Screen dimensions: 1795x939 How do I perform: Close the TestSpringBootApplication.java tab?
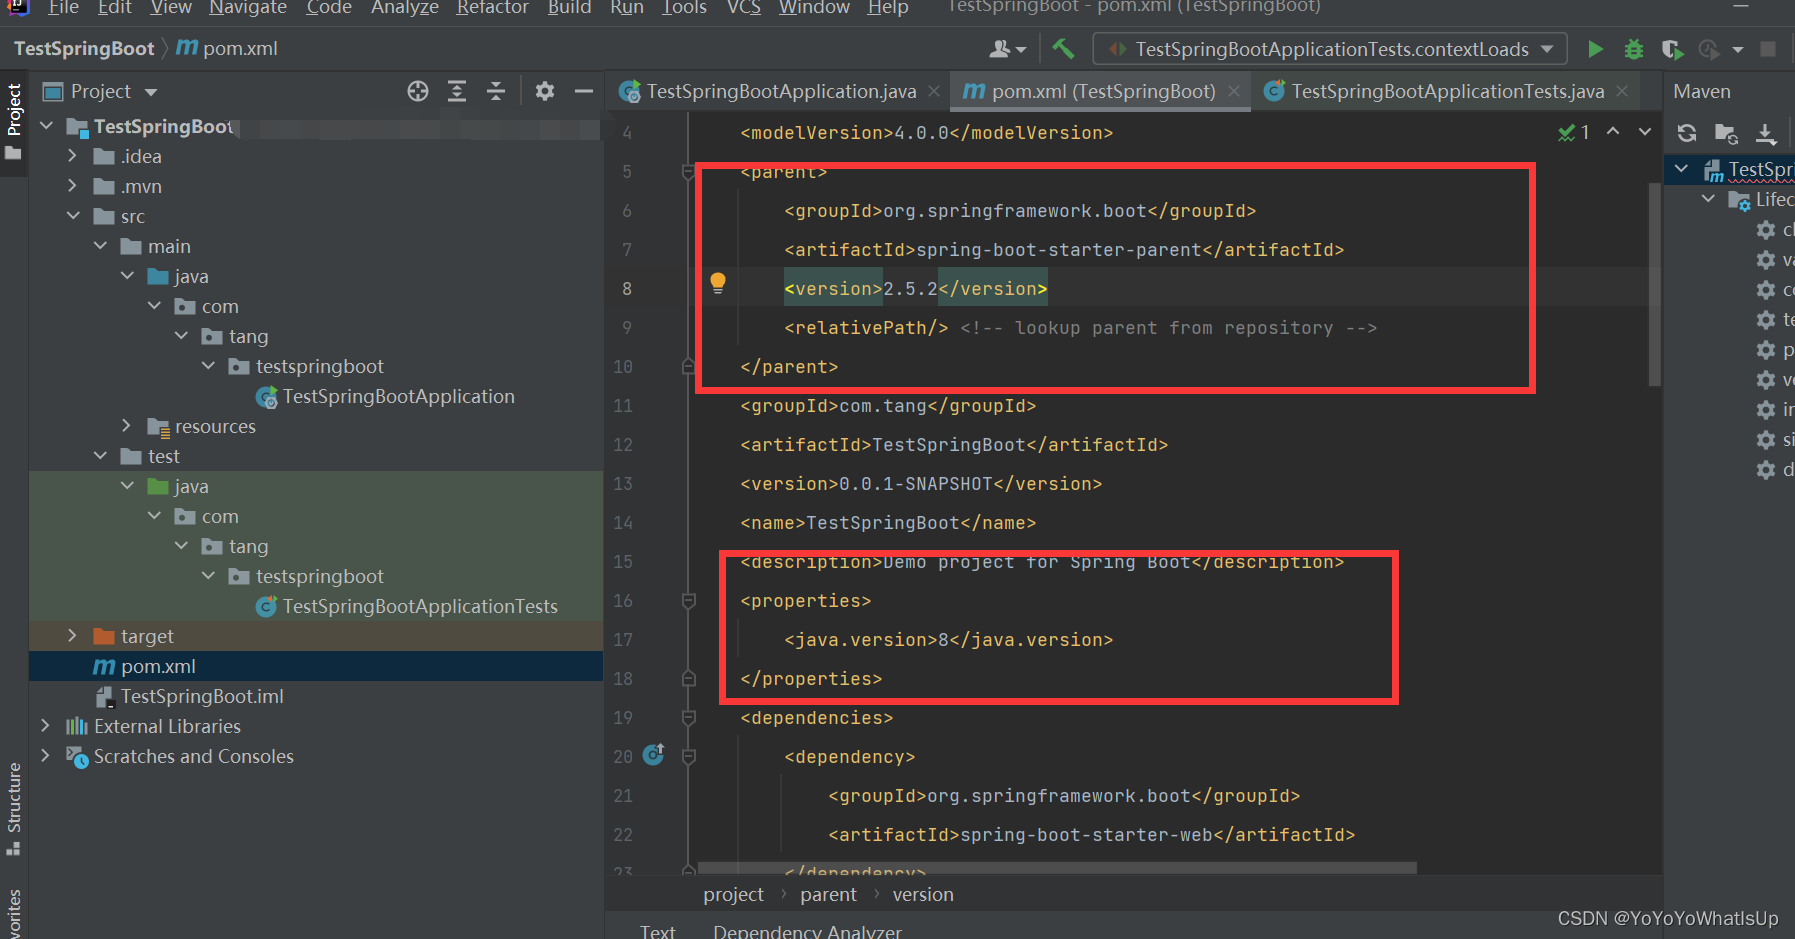(x=934, y=91)
